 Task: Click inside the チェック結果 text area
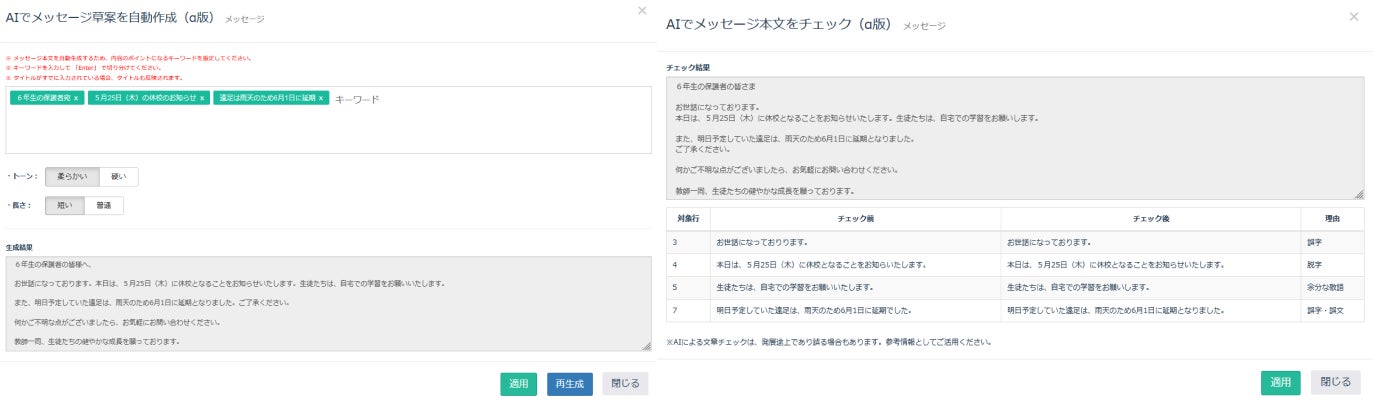click(1014, 138)
